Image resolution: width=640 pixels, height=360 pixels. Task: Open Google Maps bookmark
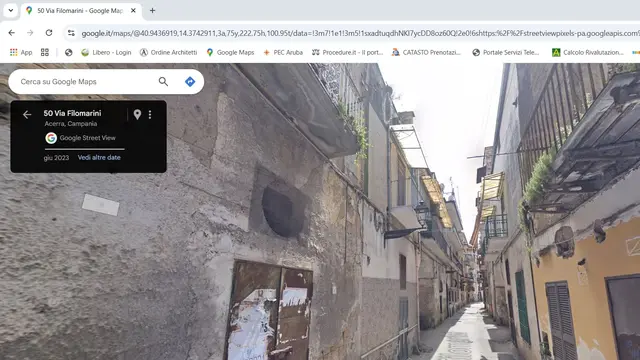click(230, 52)
